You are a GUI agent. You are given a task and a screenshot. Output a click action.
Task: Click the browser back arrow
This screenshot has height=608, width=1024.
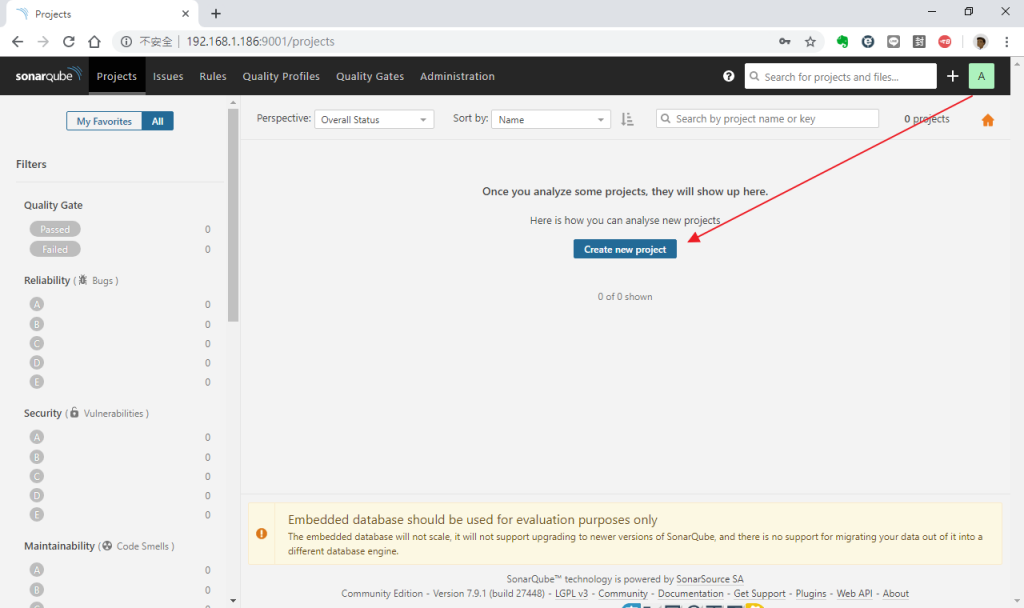pyautogui.click(x=18, y=42)
